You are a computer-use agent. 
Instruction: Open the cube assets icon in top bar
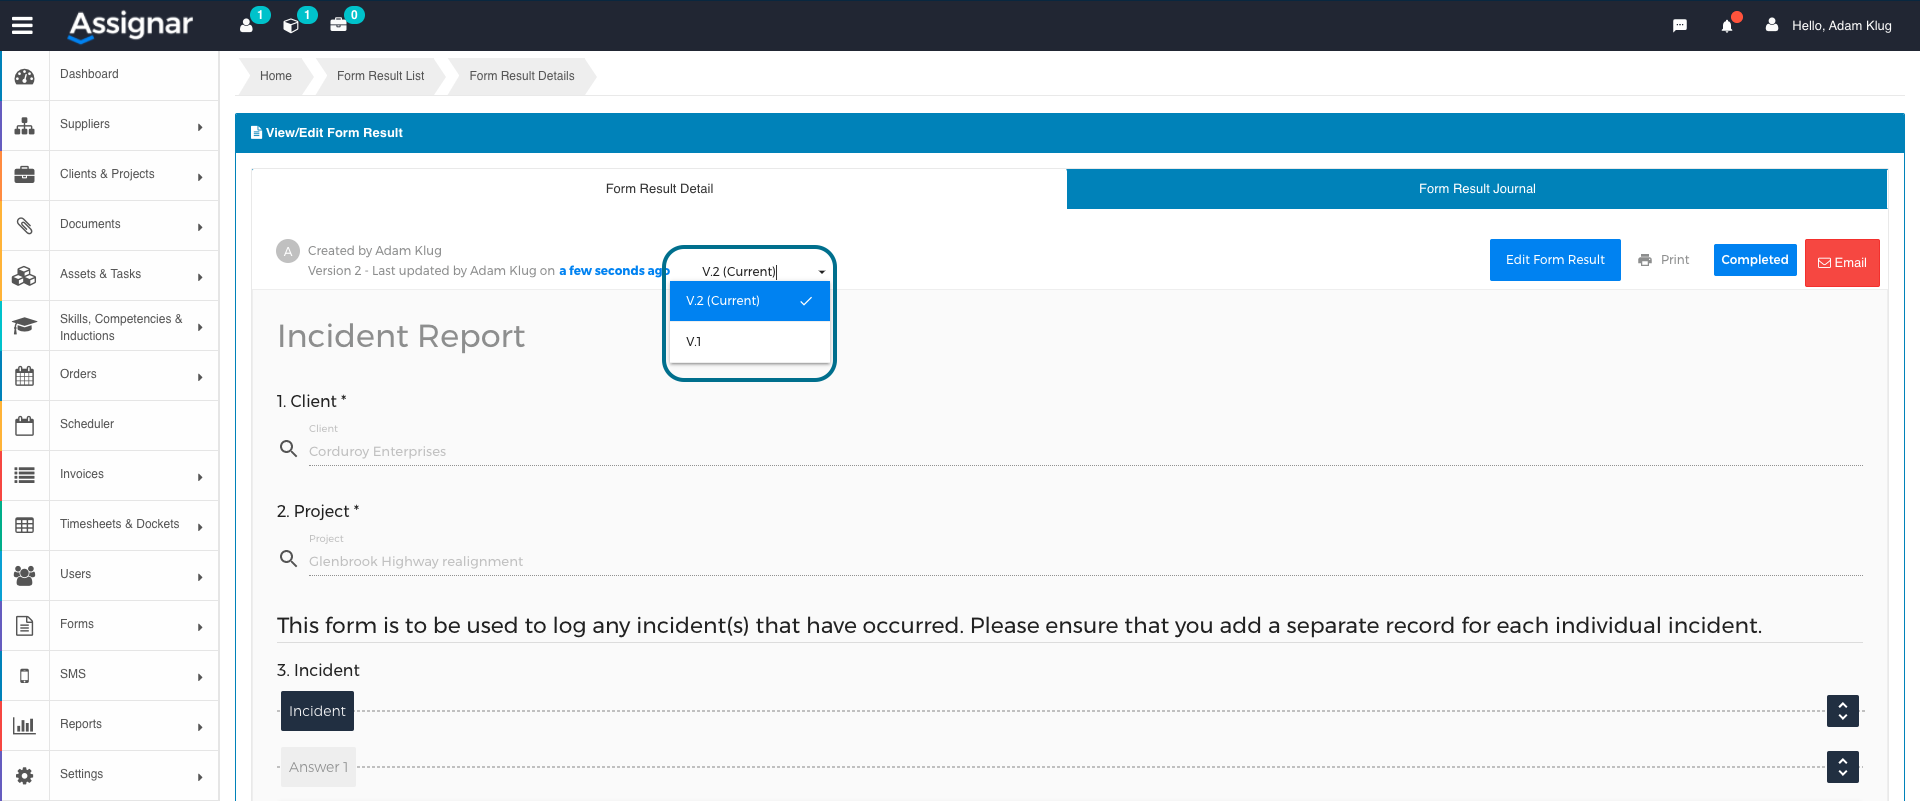(x=291, y=25)
